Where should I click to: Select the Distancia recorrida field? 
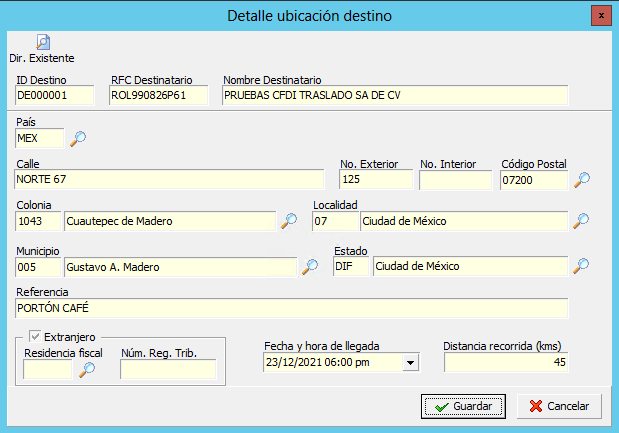pyautogui.click(x=506, y=362)
